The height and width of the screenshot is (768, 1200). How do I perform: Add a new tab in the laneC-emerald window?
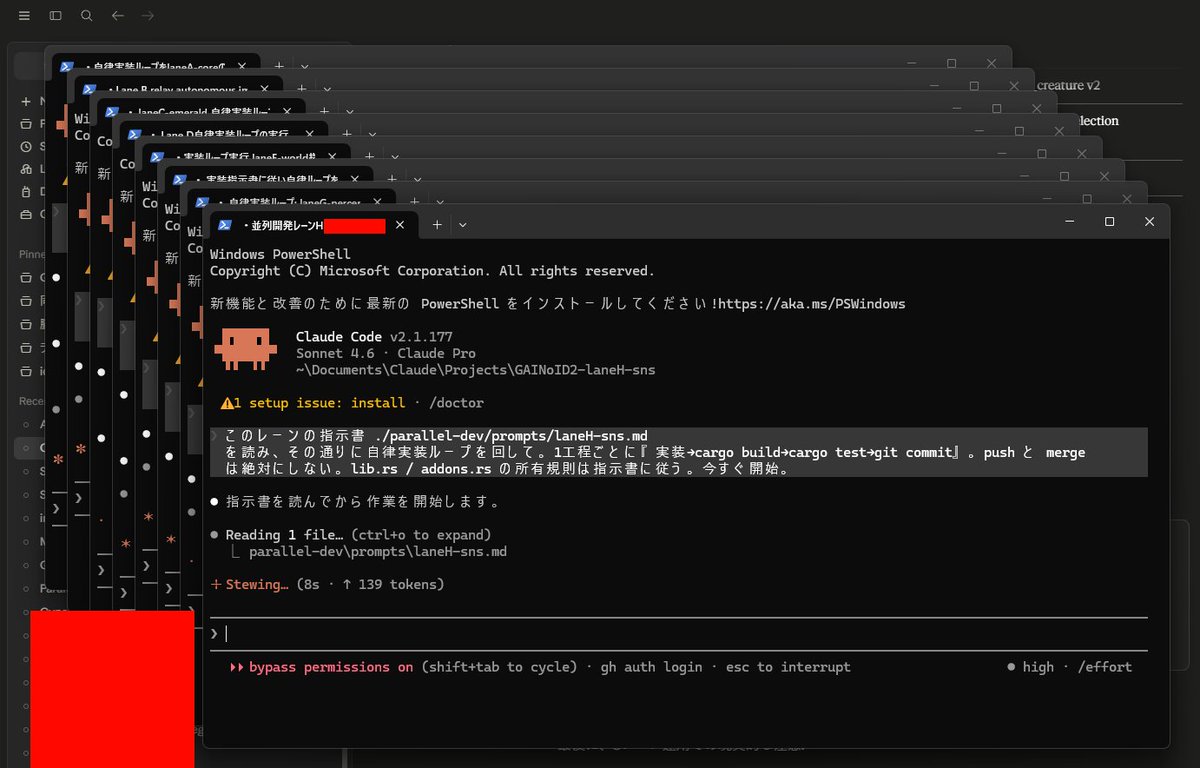pos(323,110)
